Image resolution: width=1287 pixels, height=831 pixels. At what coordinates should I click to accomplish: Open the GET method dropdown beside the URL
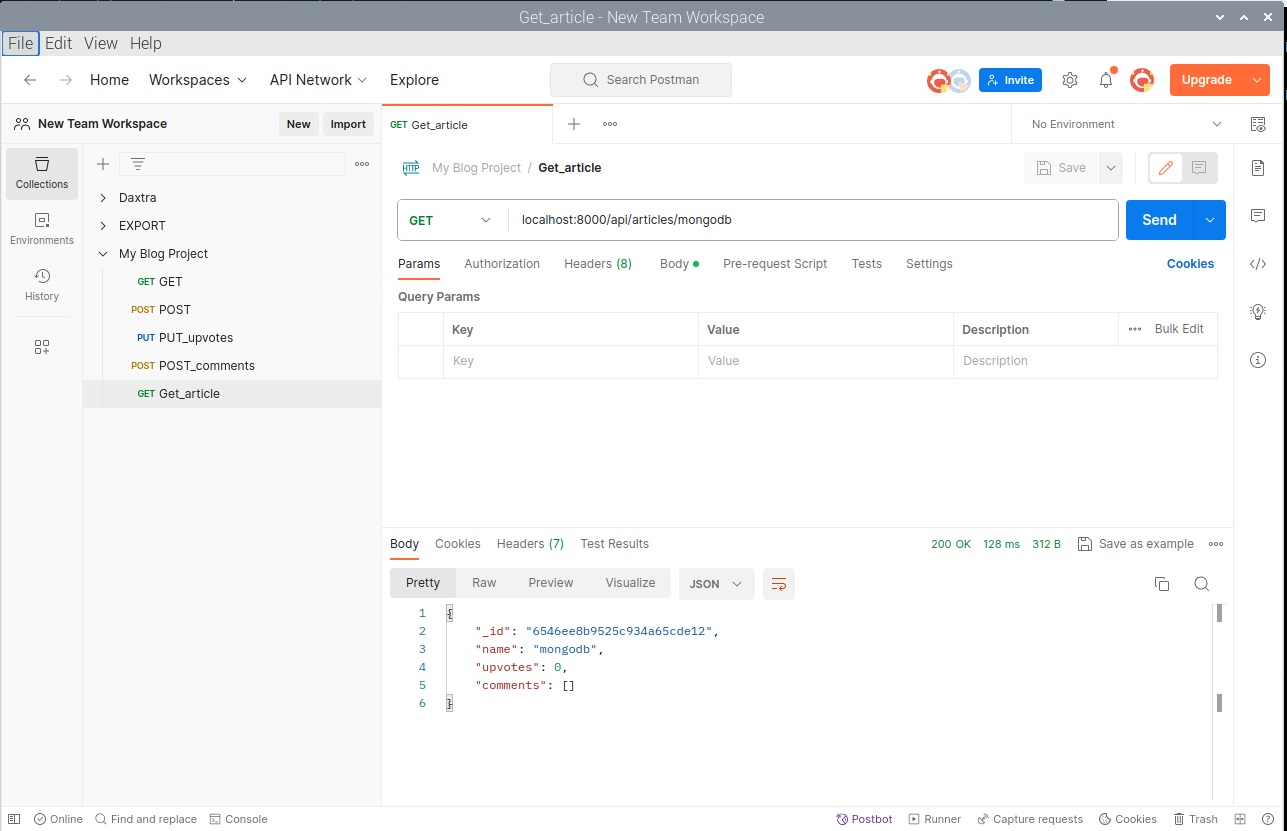point(452,220)
